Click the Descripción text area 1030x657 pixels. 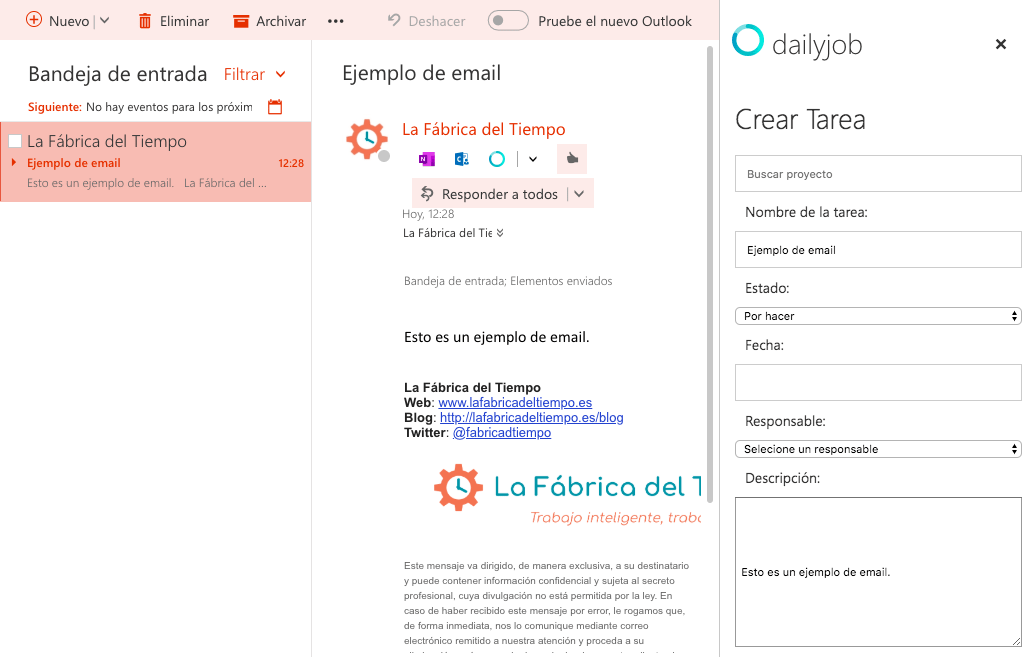click(x=878, y=572)
